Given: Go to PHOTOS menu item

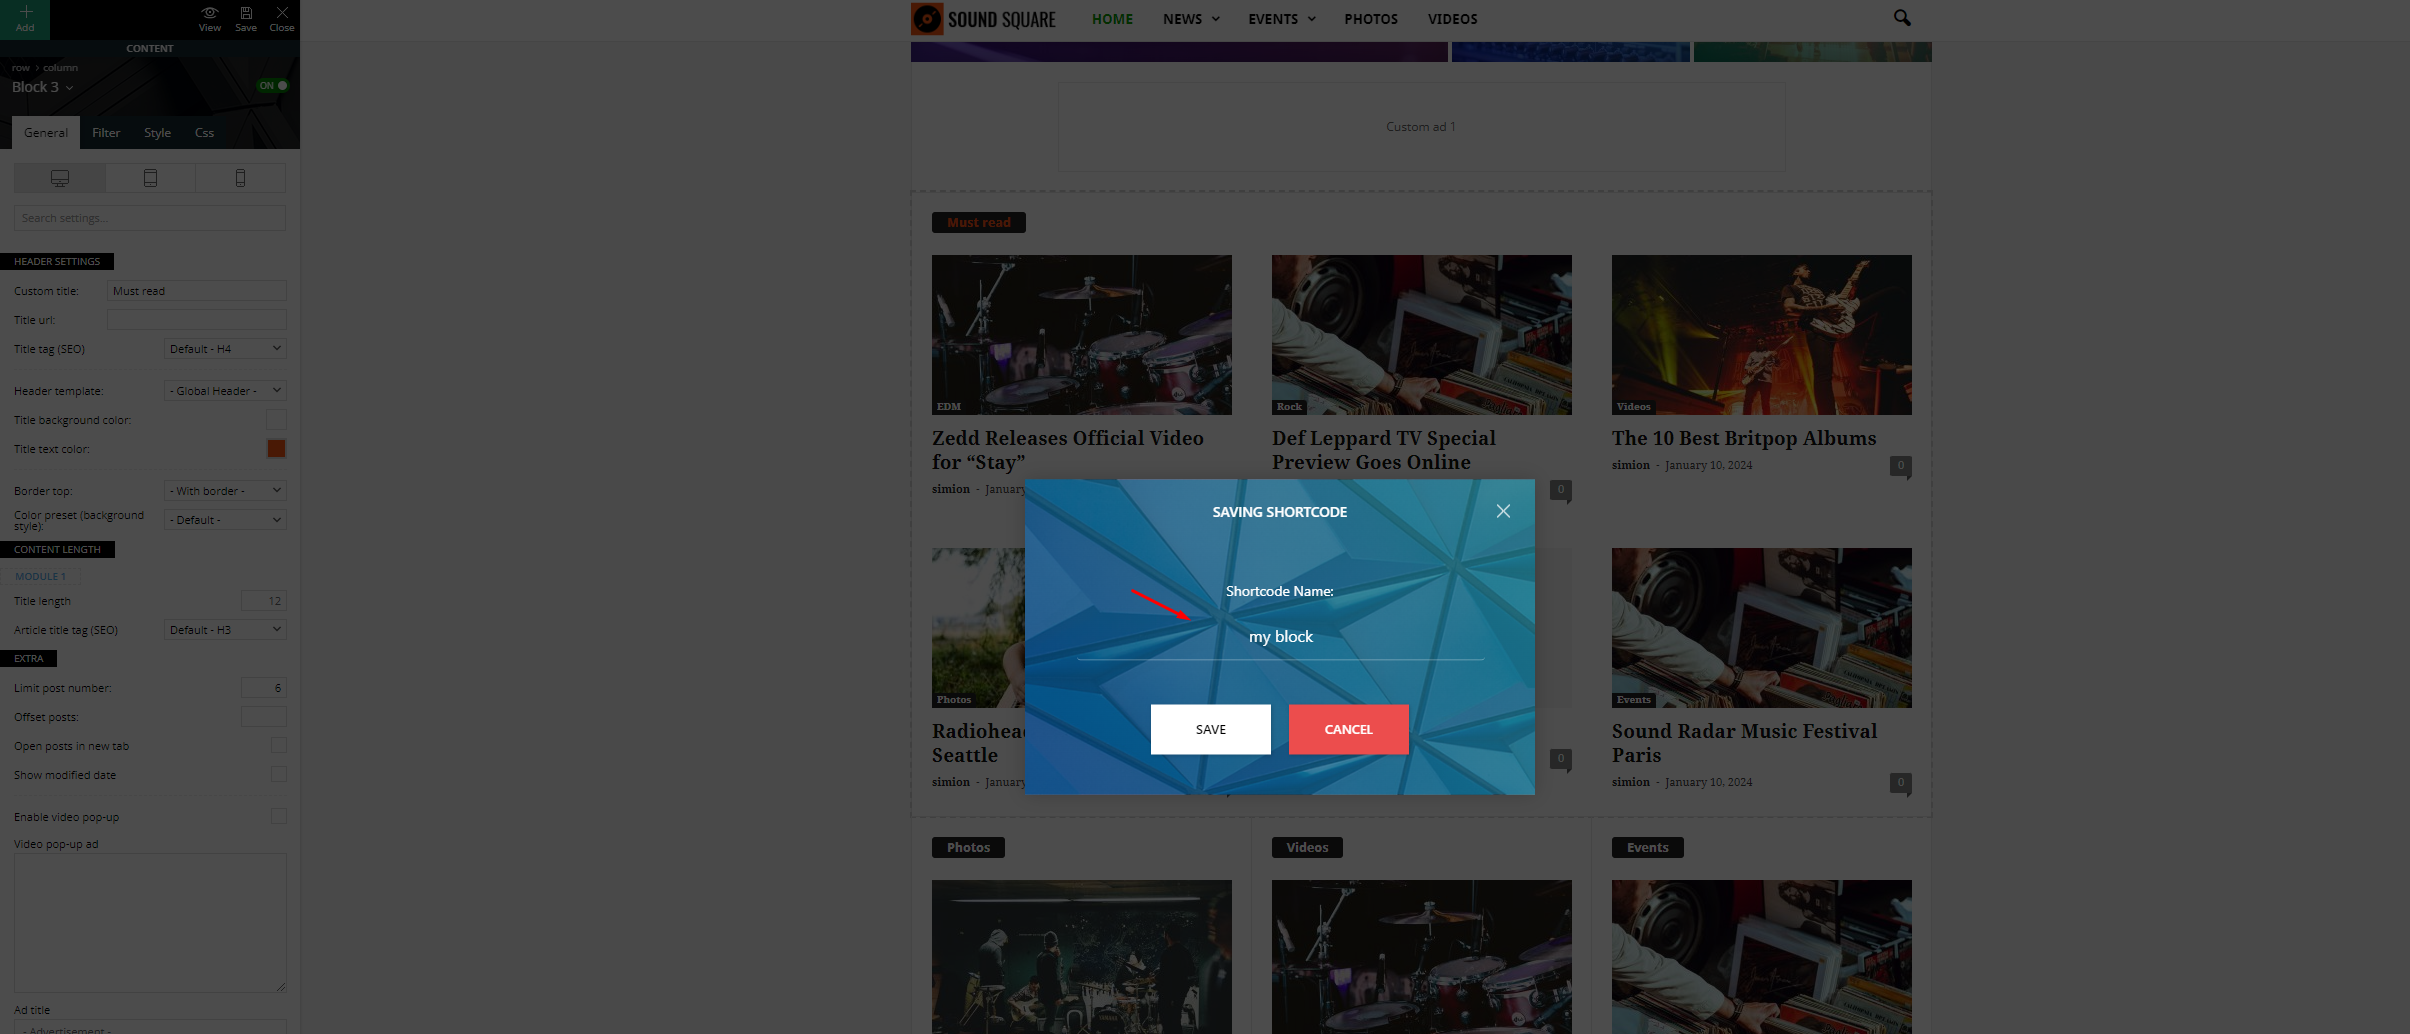Looking at the screenshot, I should pyautogui.click(x=1371, y=19).
